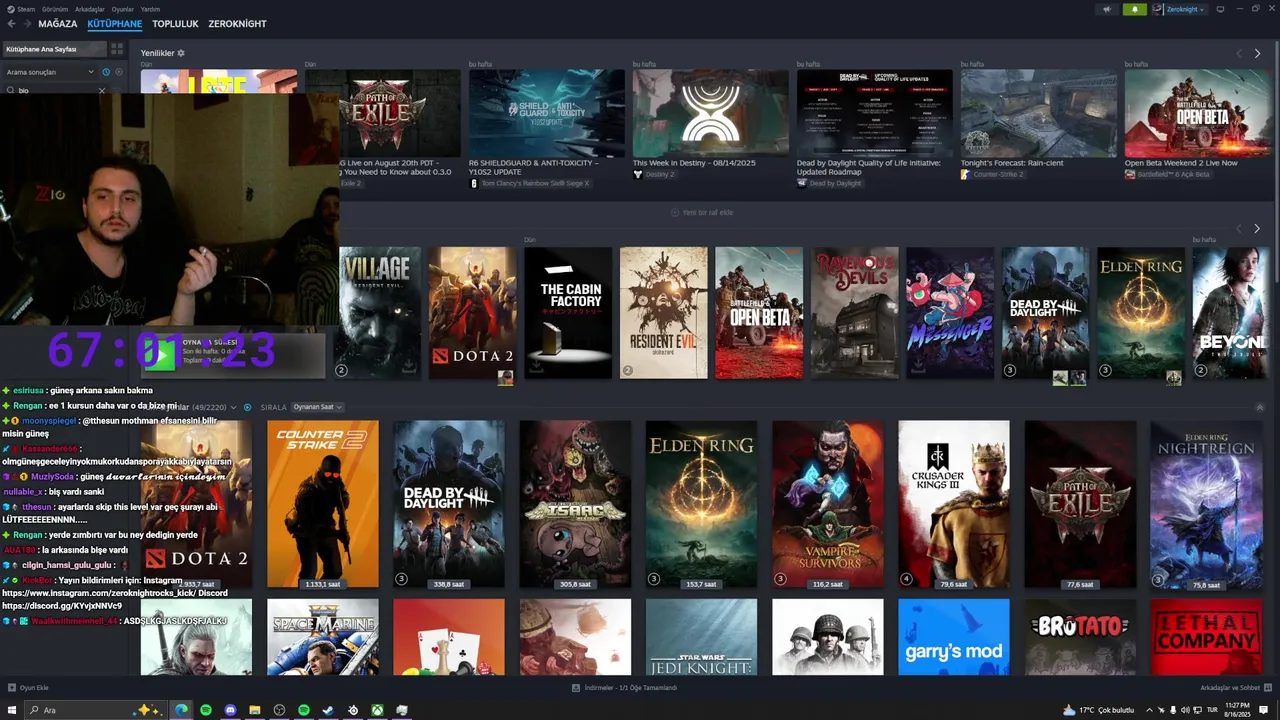The height and width of the screenshot is (720, 1280).
Task: Select Elden Ring Nightreign cover
Action: (x=1206, y=504)
